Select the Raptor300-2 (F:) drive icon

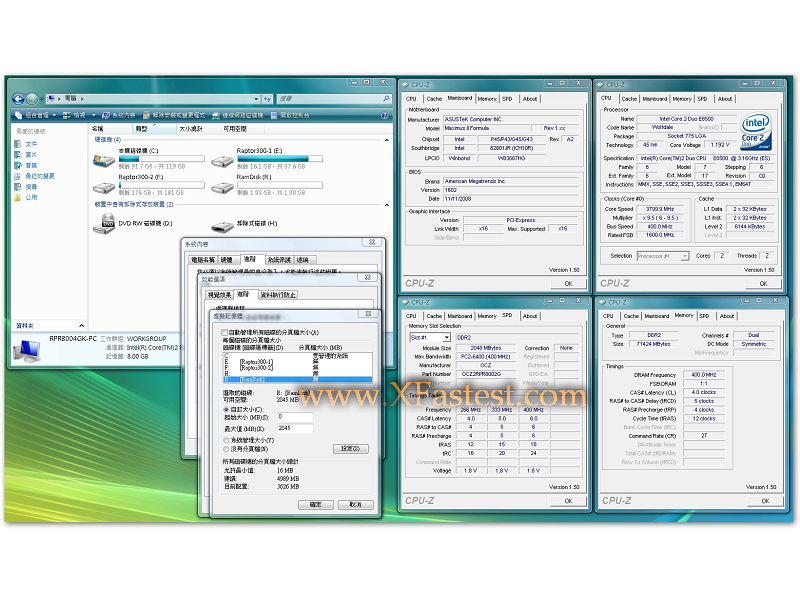point(104,188)
